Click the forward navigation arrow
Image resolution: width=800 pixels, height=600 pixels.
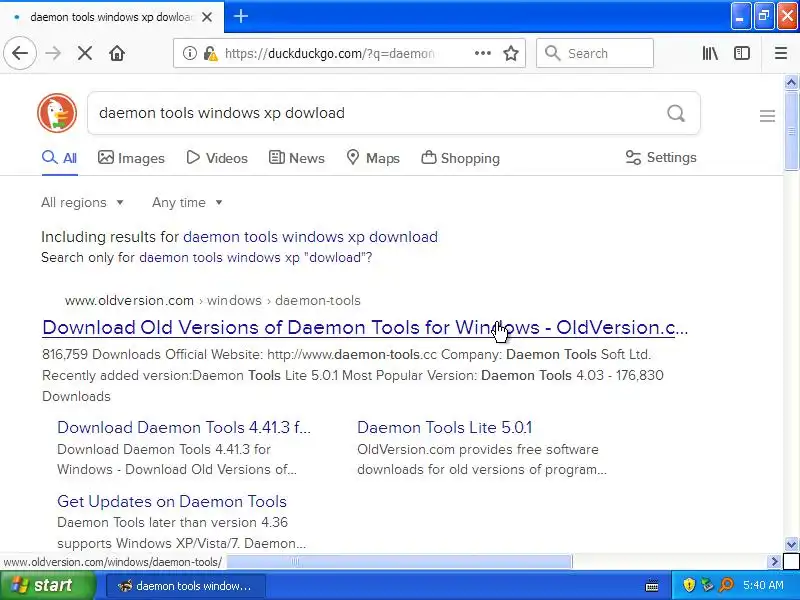coord(53,53)
